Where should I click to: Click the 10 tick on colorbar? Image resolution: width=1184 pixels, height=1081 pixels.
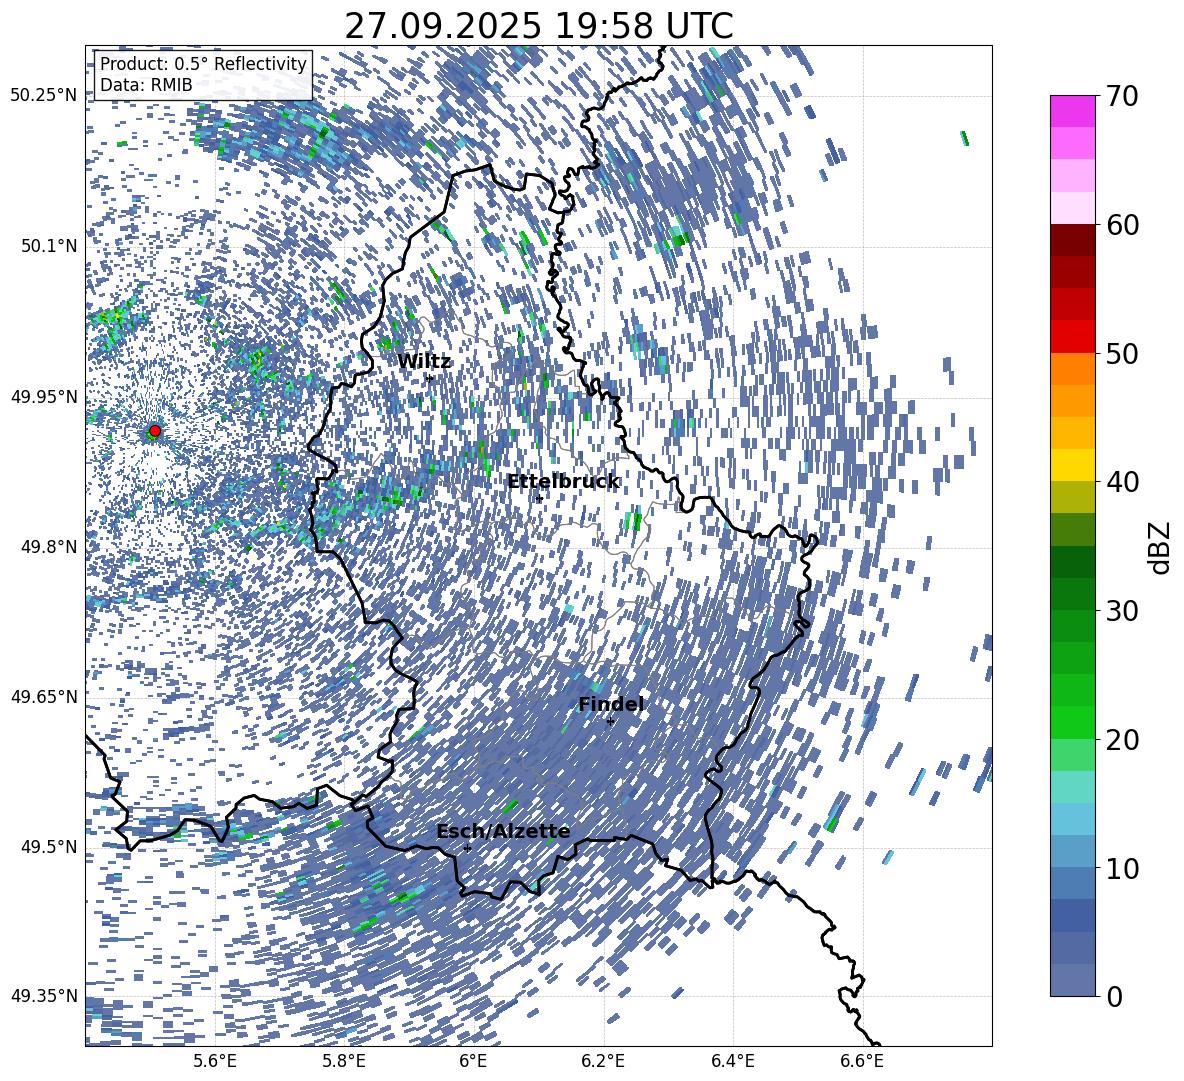click(1121, 868)
